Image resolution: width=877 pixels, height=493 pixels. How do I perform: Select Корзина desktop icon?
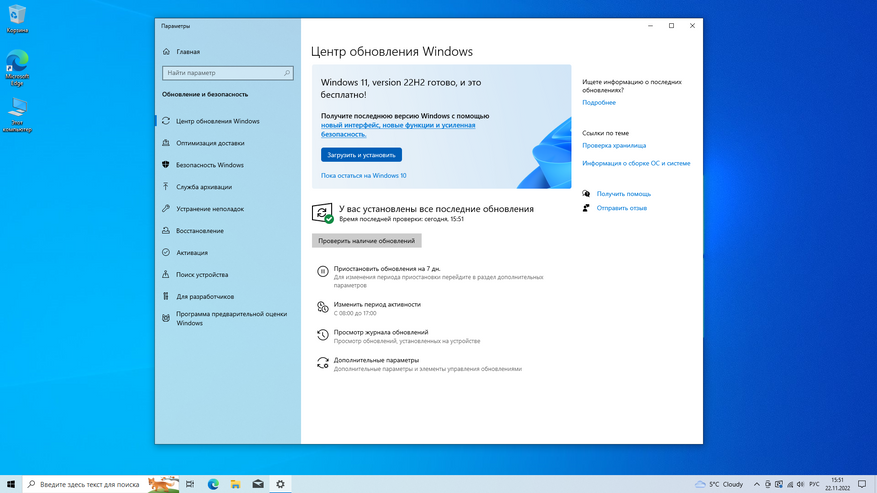pos(17,19)
